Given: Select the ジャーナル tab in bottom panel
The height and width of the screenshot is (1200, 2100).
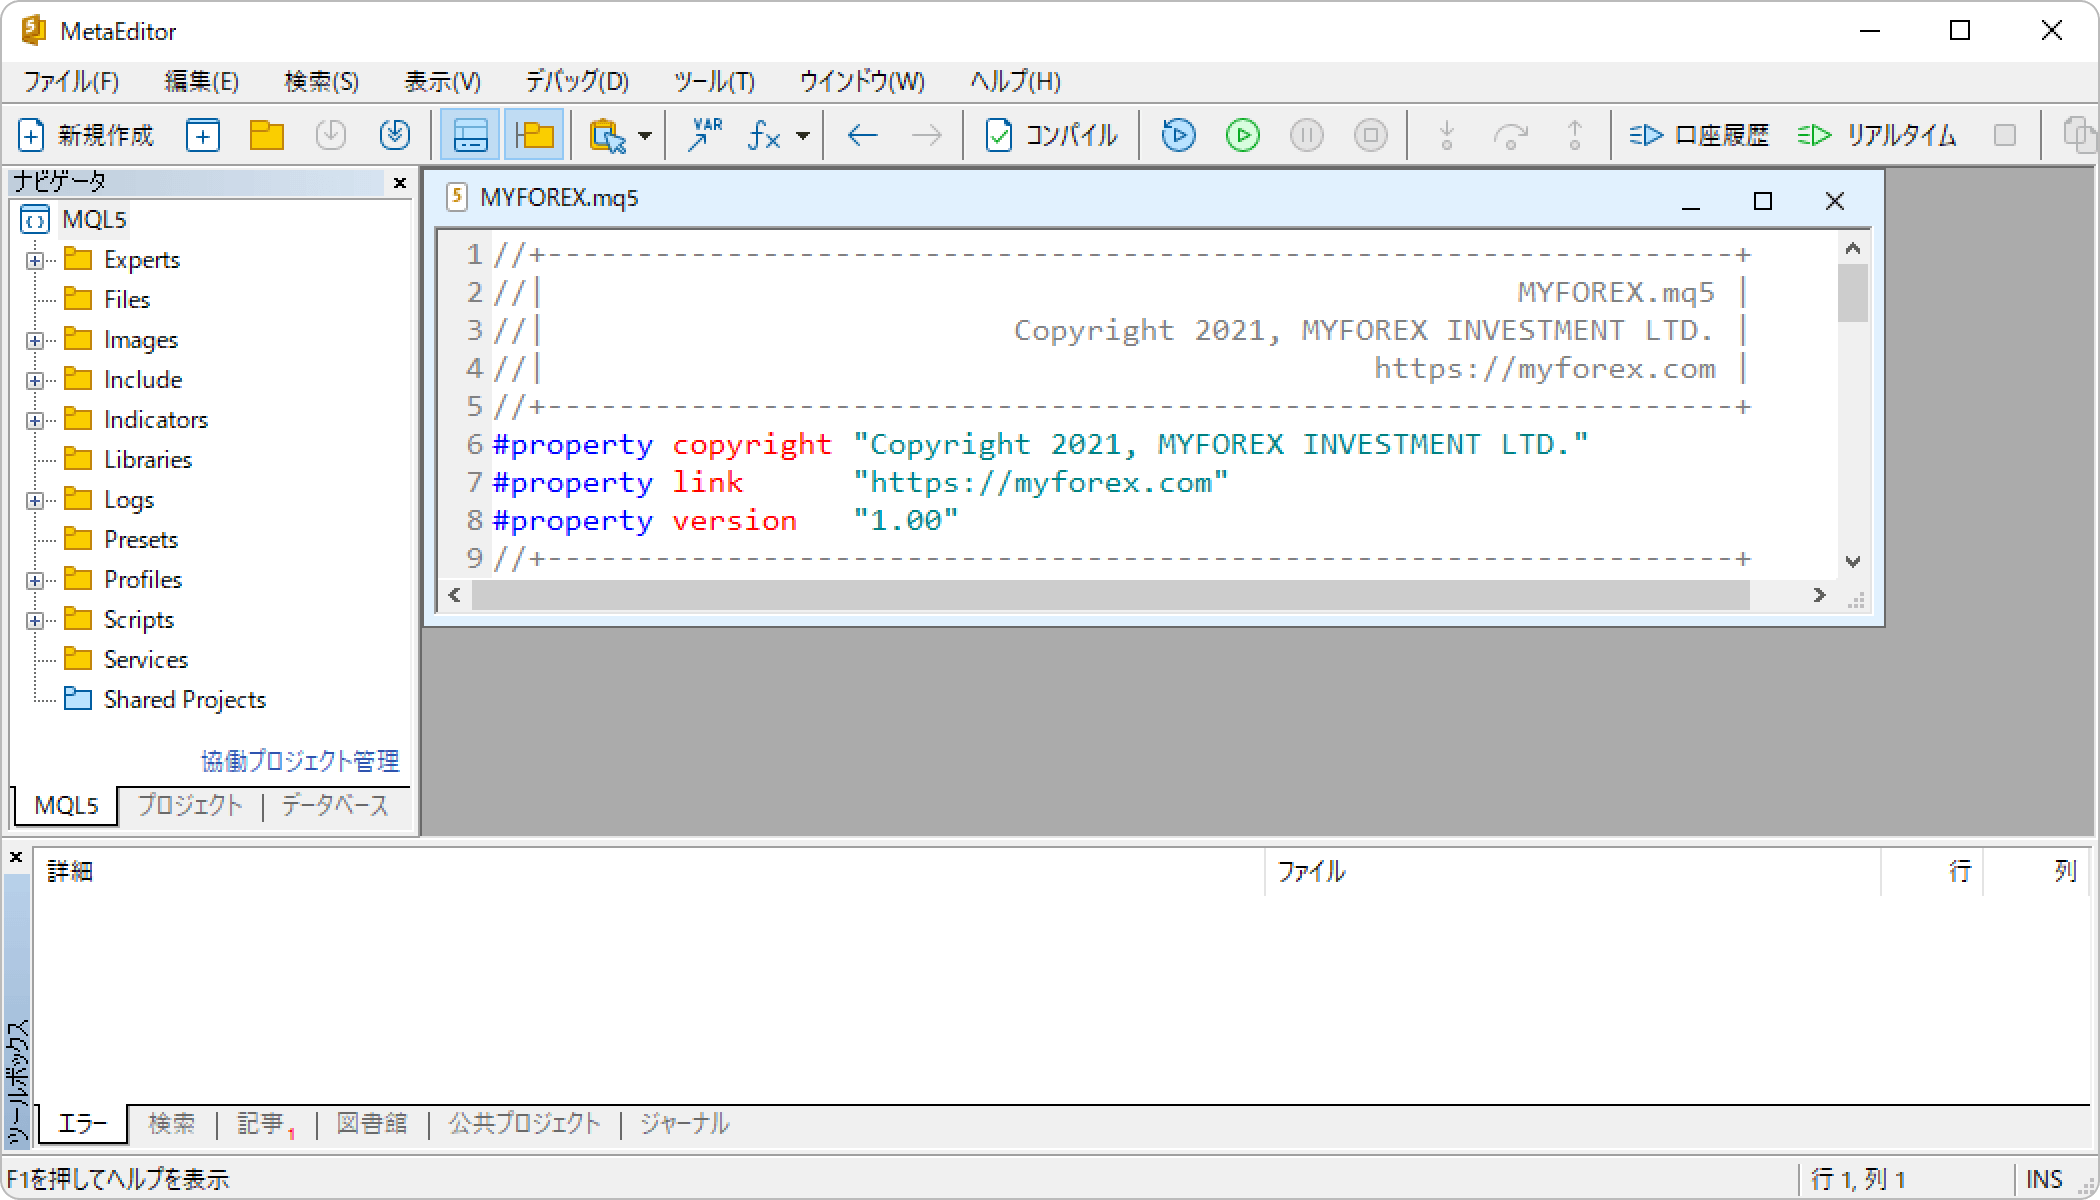Looking at the screenshot, I should pyautogui.click(x=682, y=1124).
